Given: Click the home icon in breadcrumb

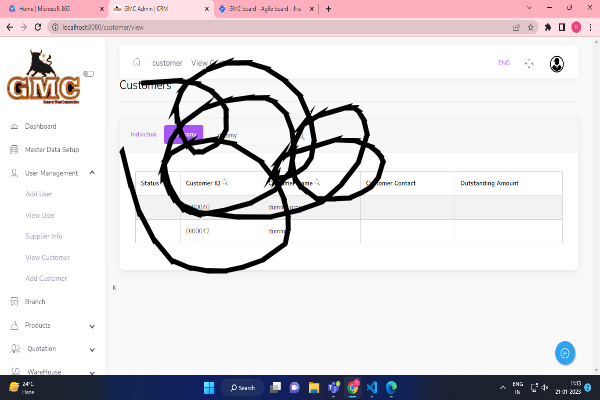Looking at the screenshot, I should (136, 63).
